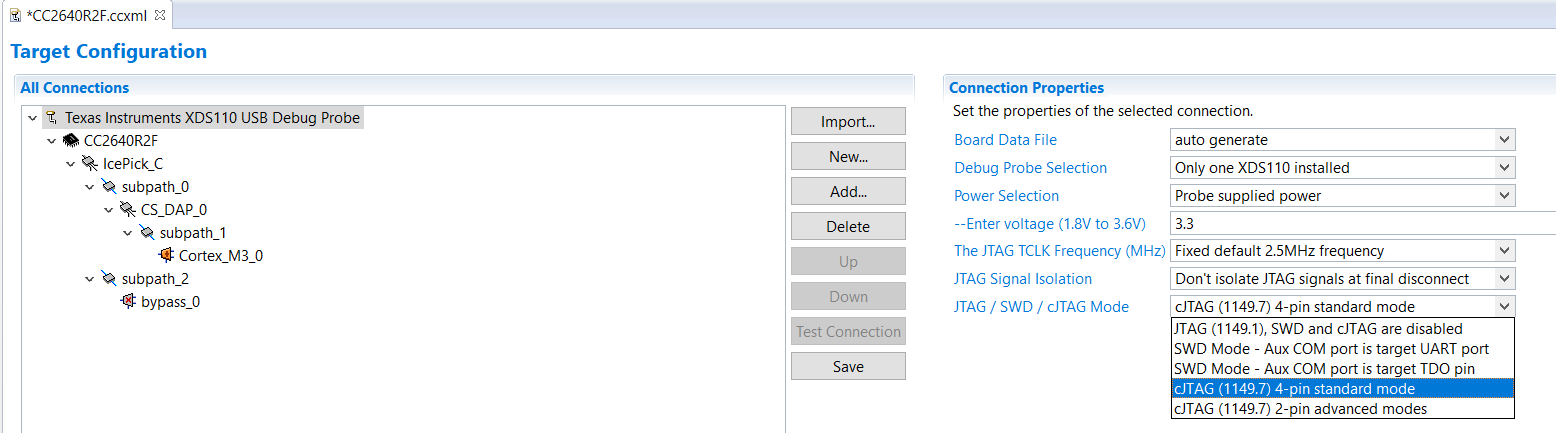The height and width of the screenshot is (433, 1556).
Task: Collapse the subpath_2 tree node
Action: coord(90,279)
